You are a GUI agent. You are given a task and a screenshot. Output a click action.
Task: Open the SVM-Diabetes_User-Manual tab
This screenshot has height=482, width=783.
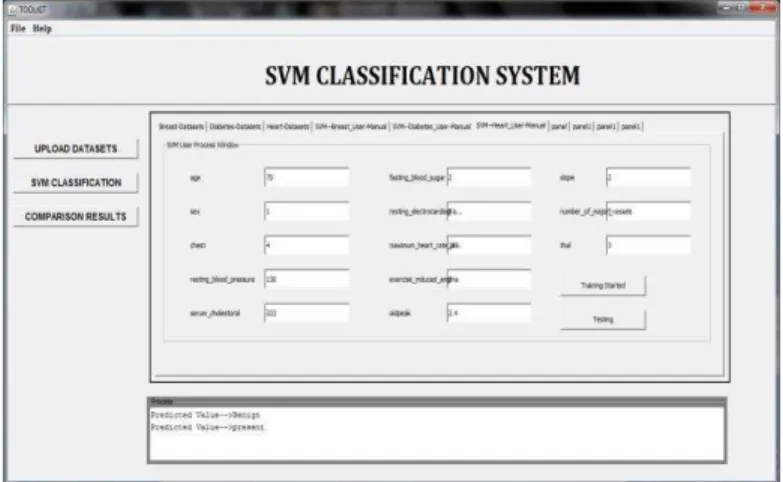(x=431, y=126)
